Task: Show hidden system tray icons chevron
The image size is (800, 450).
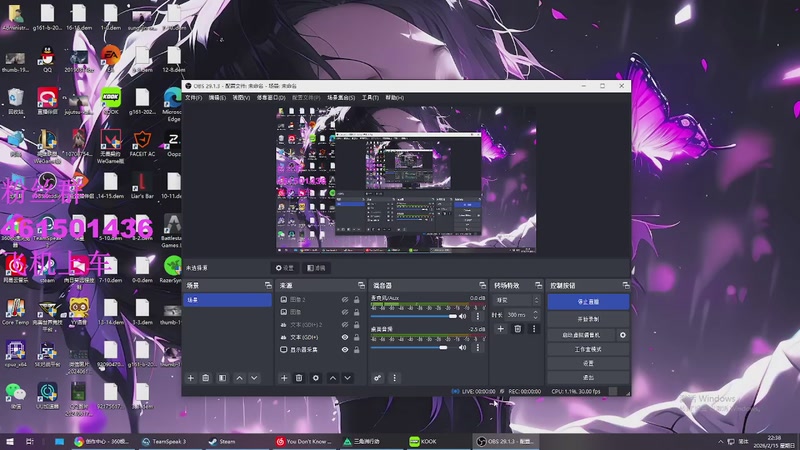Action: click(720, 441)
